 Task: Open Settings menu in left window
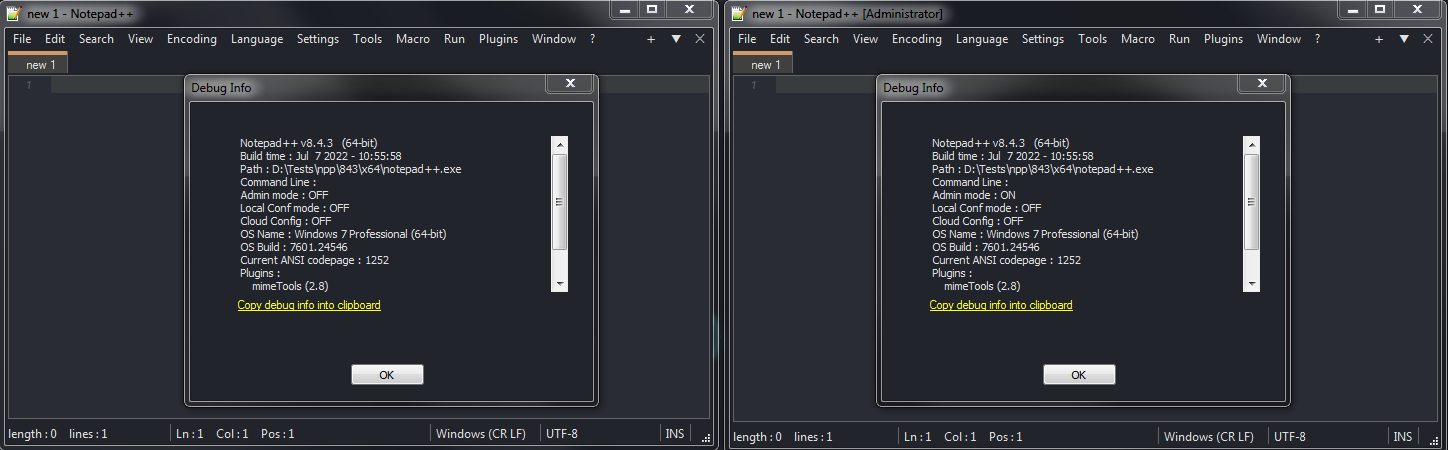(x=318, y=39)
